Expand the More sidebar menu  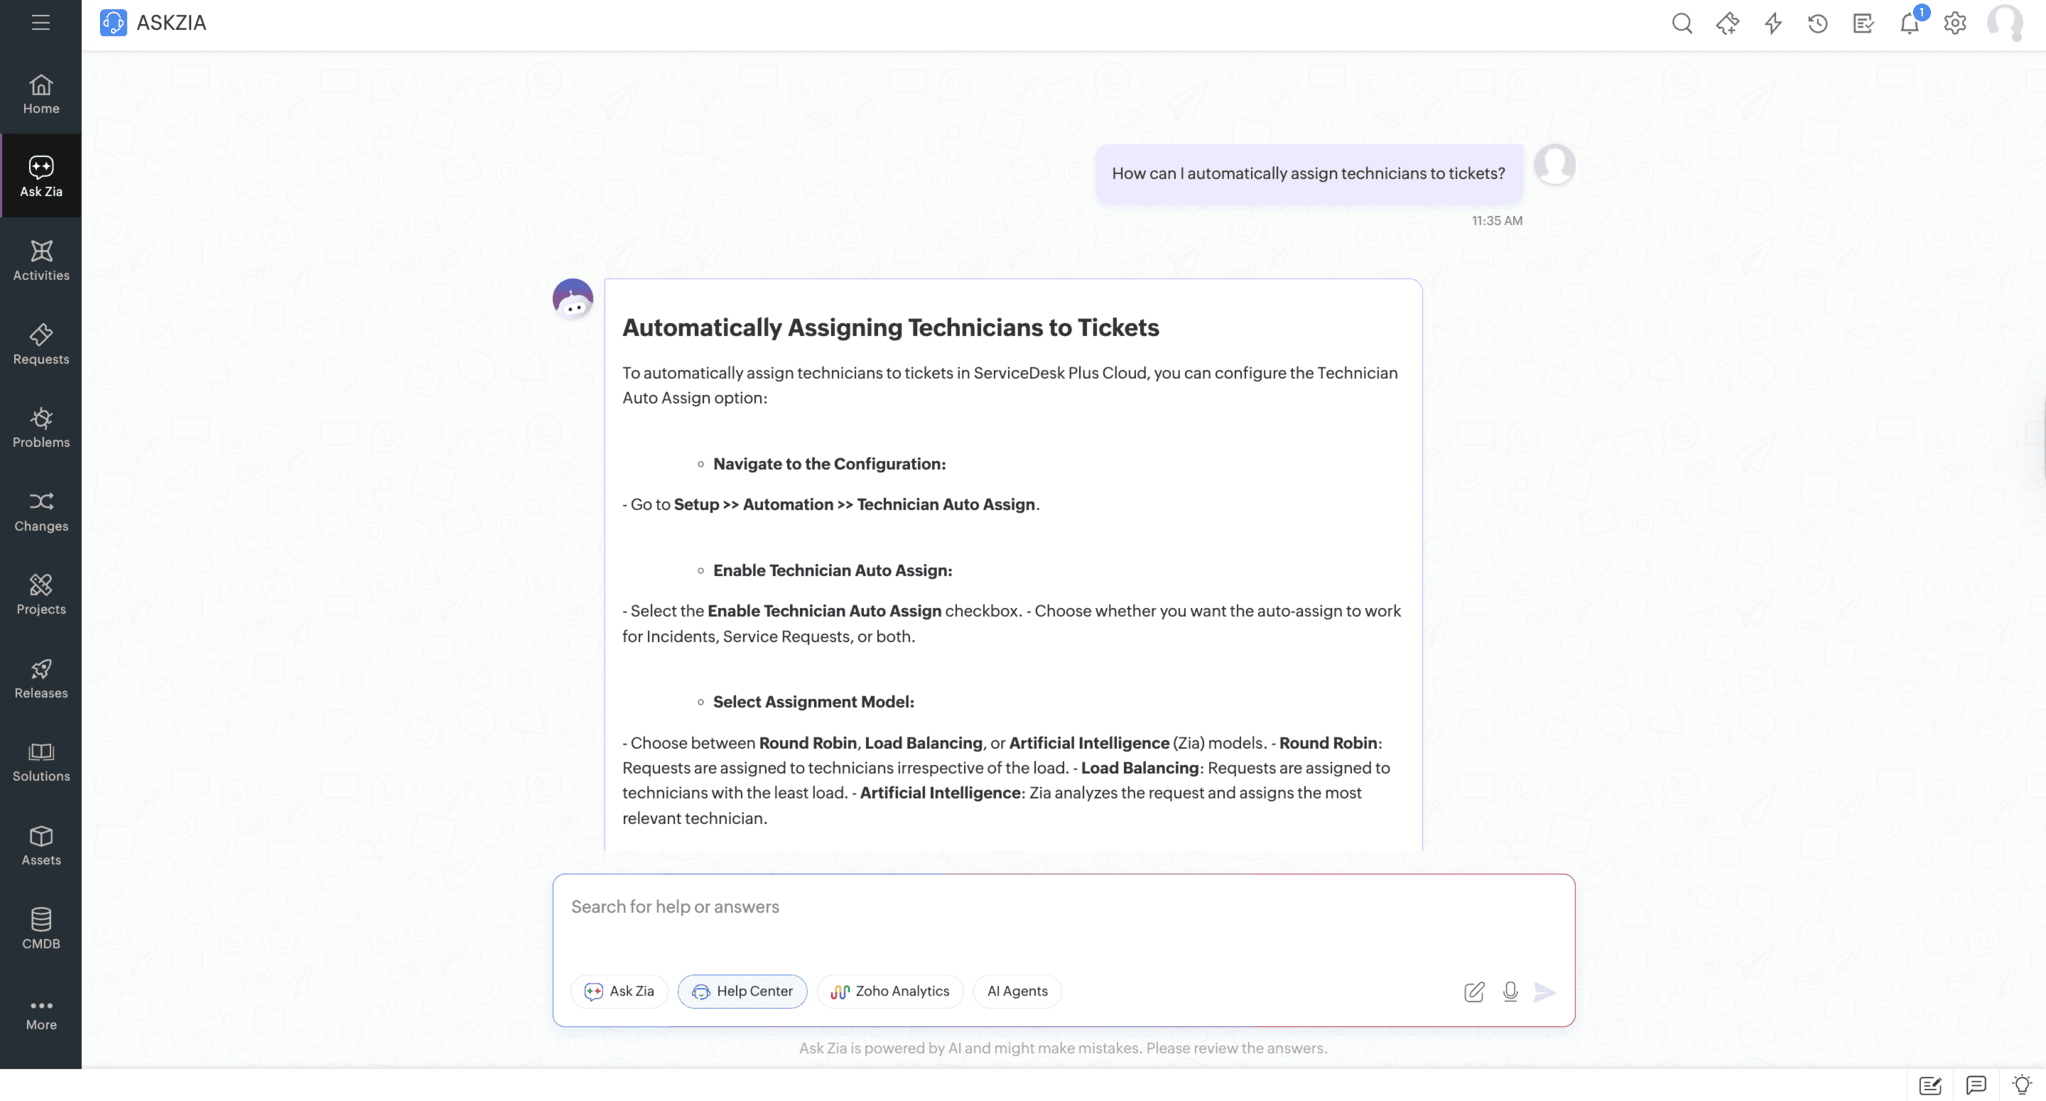click(x=41, y=1014)
